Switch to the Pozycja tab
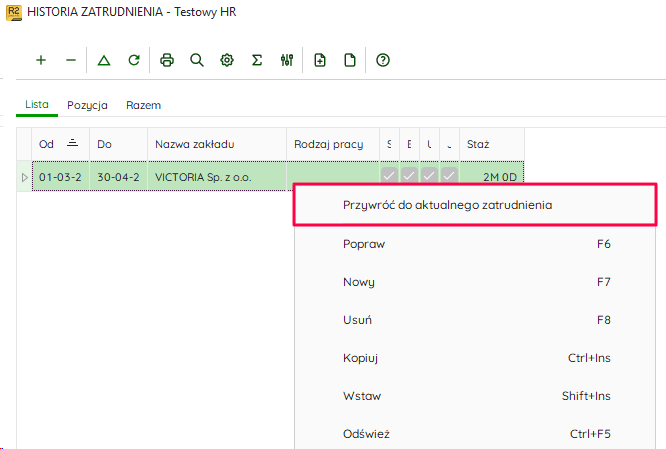This screenshot has height=449, width=666. click(x=87, y=105)
